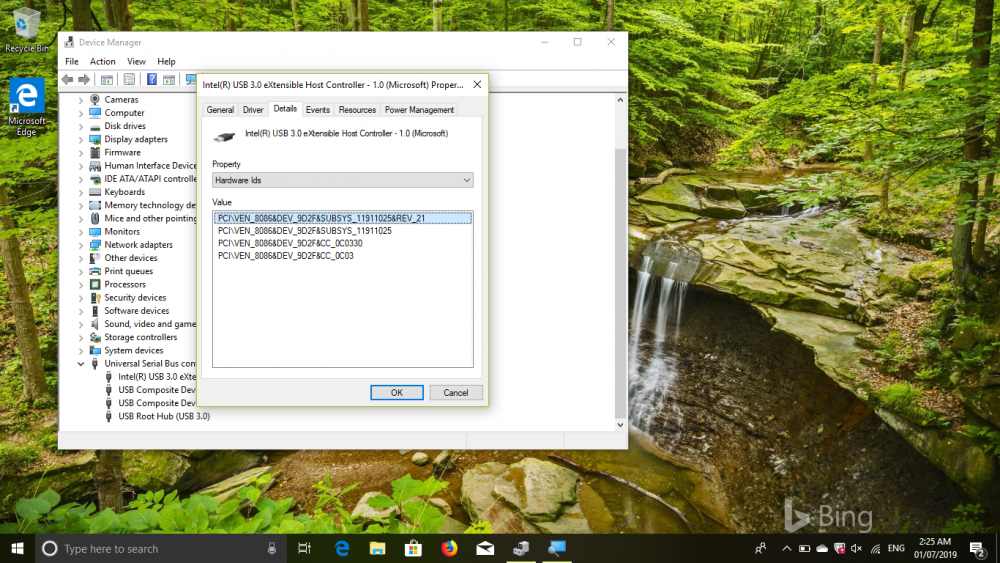
Task: Switch to the Power Management tab
Action: (x=419, y=110)
